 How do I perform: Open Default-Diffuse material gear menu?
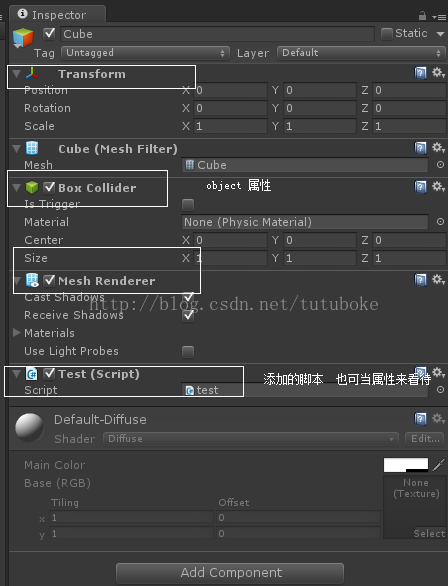tap(438, 419)
